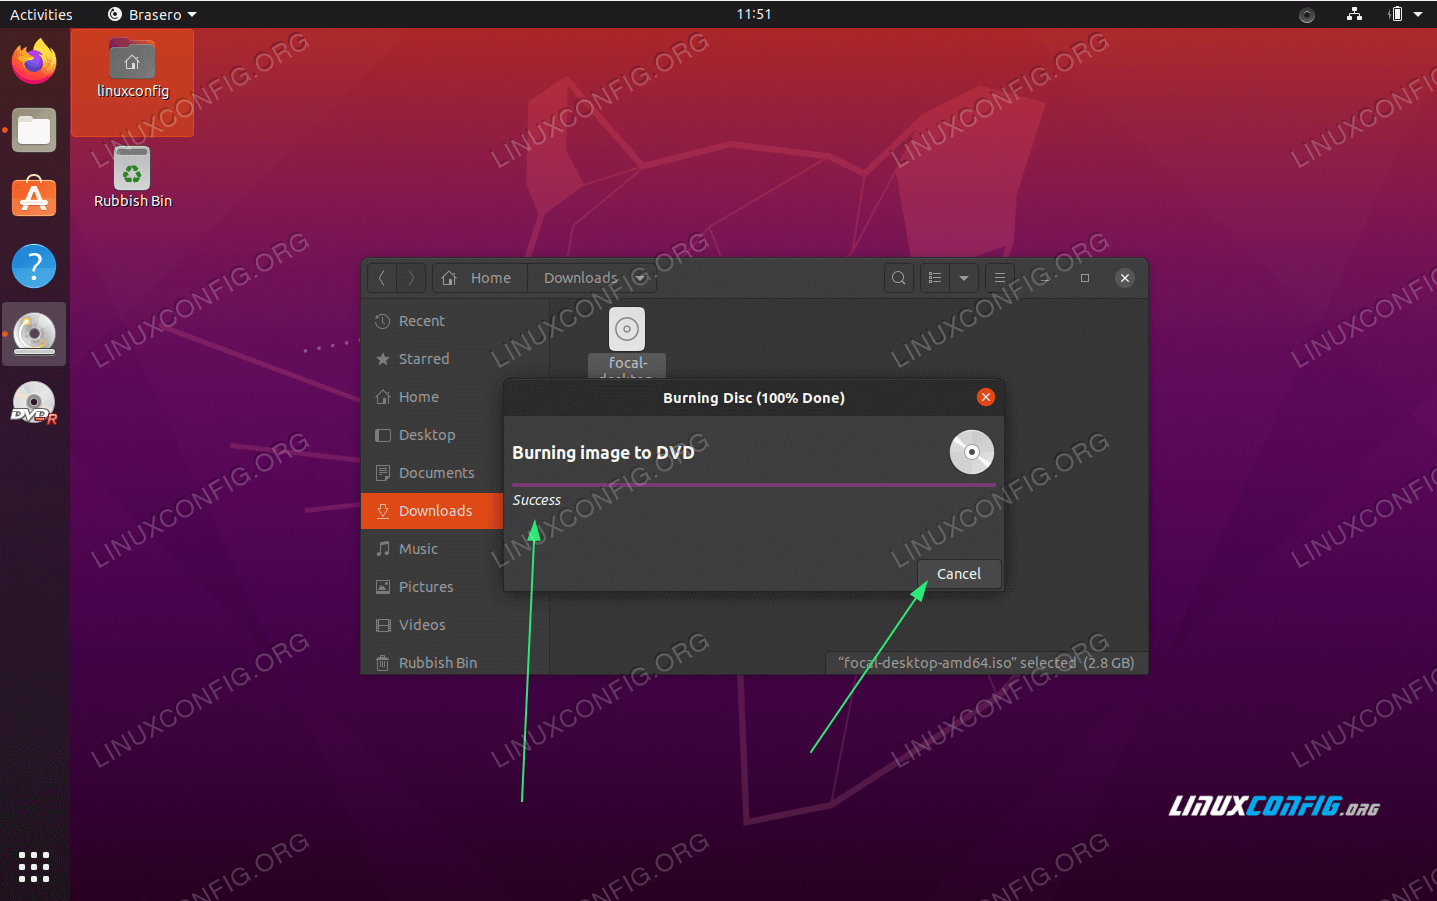The width and height of the screenshot is (1437, 901).
Task: Close the Burning Disc dialog
Action: pyautogui.click(x=986, y=397)
